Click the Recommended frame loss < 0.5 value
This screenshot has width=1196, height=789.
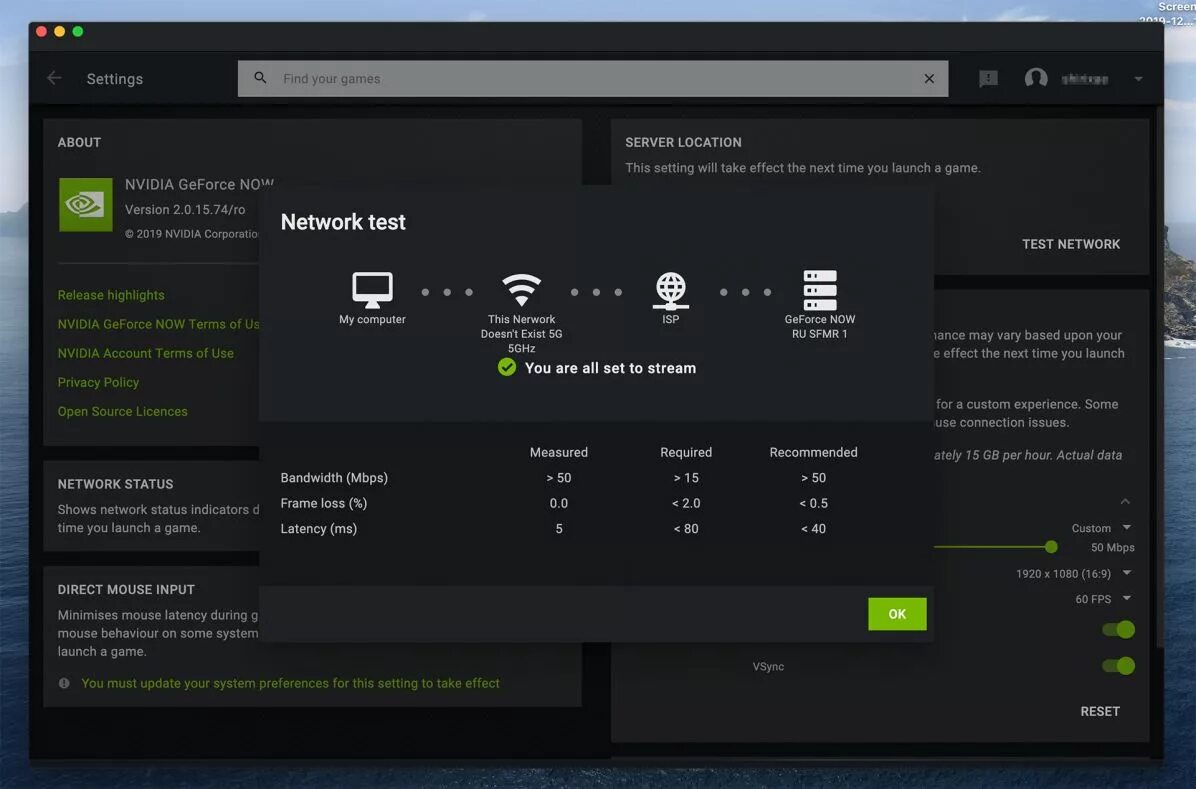(x=813, y=504)
